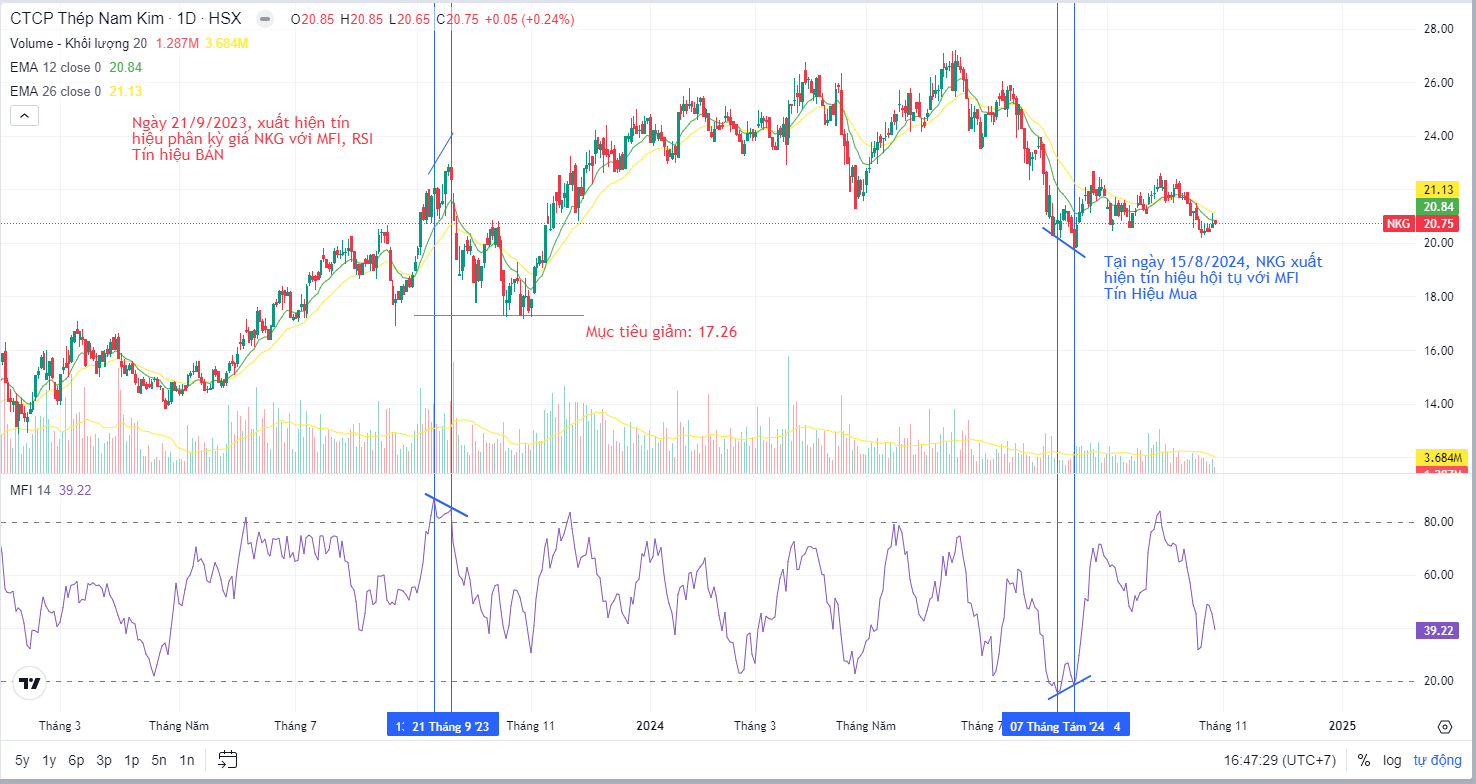Click the 80.00 level on MFI scale
Screen dimensions: 1476x784
[1438, 522]
